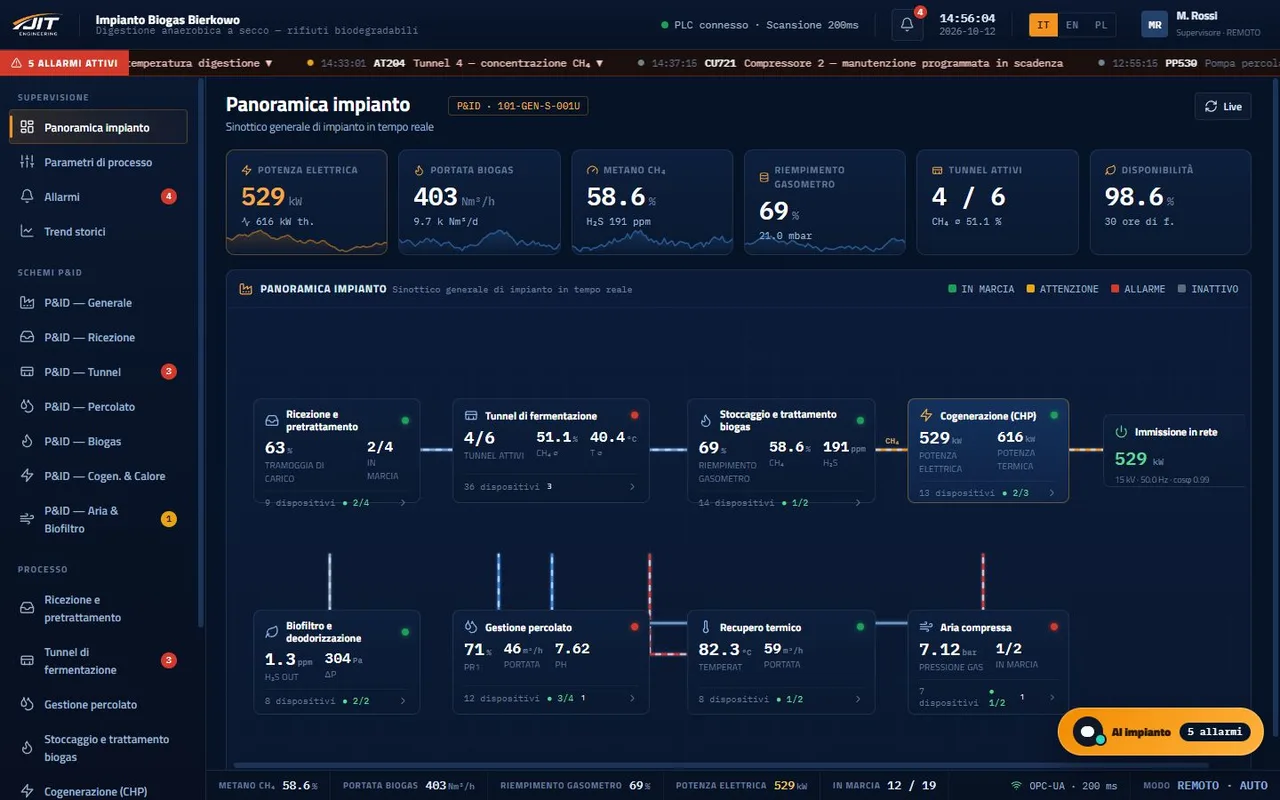
Task: Click the Portata biogas flame icon
Action: (420, 170)
